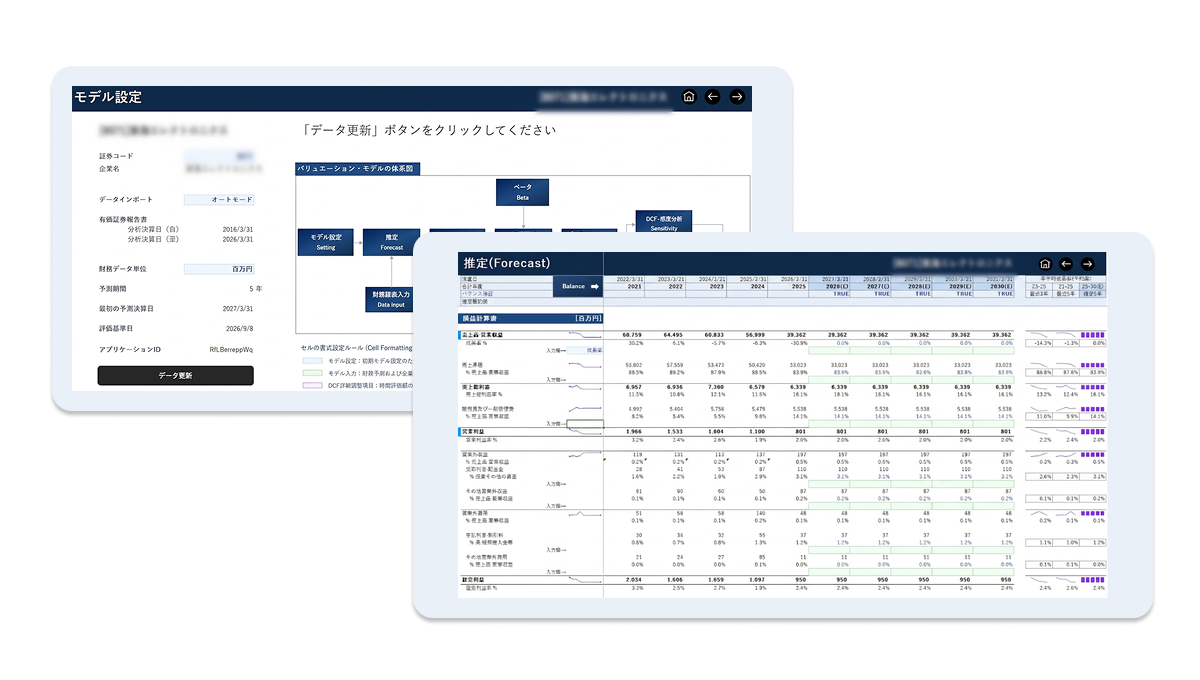Open the モデル設定 Setting diagram box
The height and width of the screenshot is (680, 1200).
[325, 242]
